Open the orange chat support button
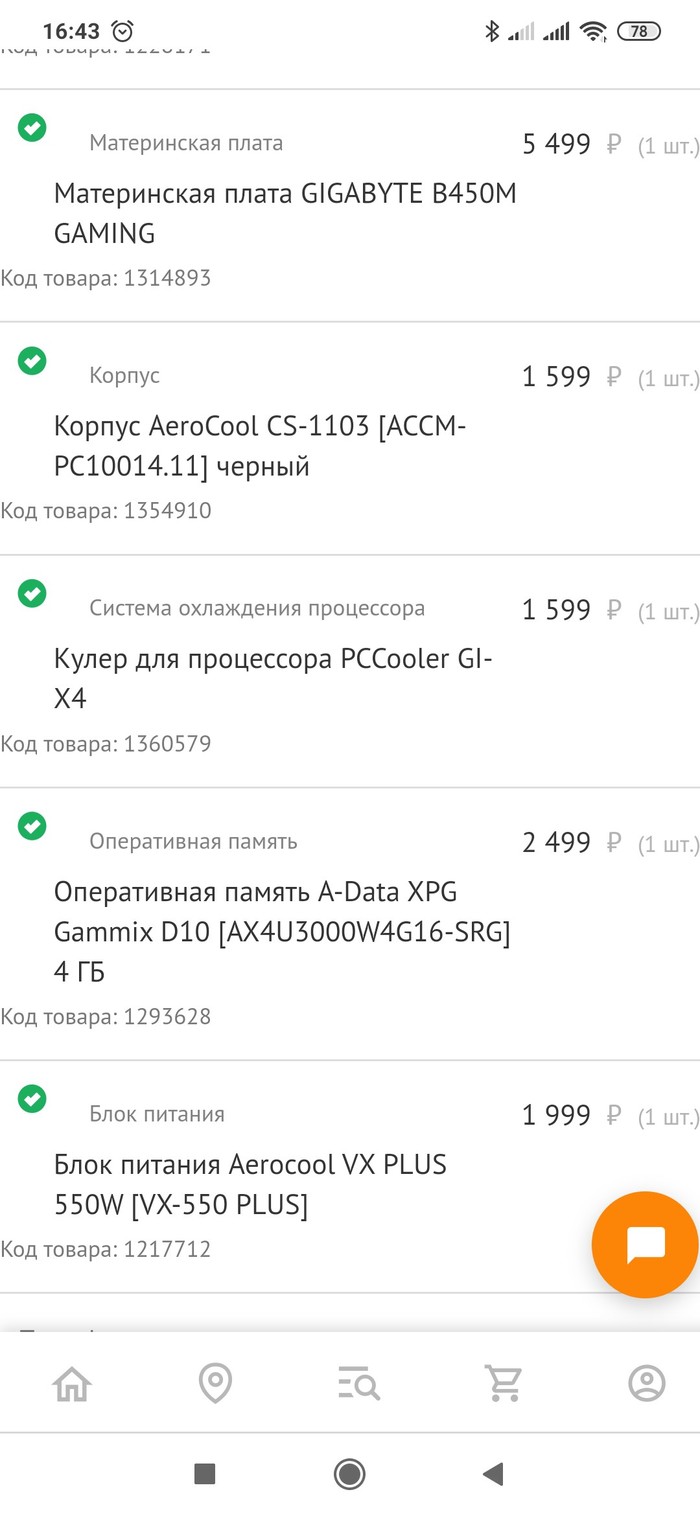The width and height of the screenshot is (700, 1516). (x=645, y=1244)
